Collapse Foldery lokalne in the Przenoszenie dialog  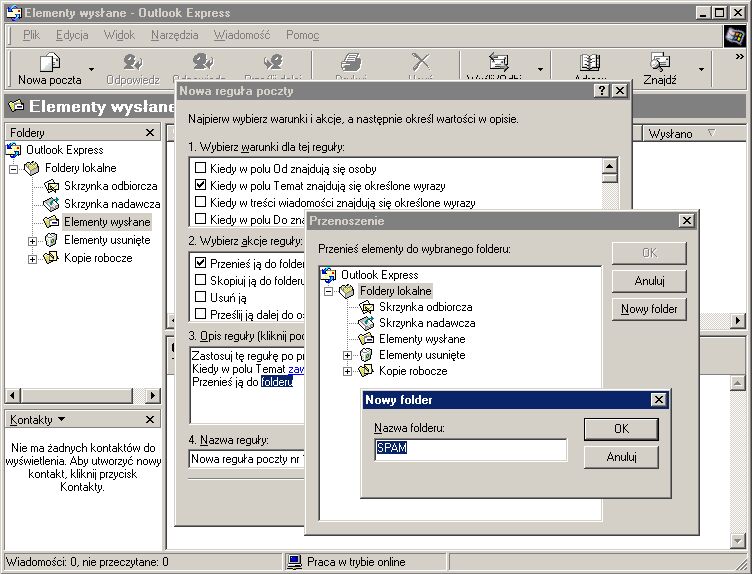pos(329,292)
